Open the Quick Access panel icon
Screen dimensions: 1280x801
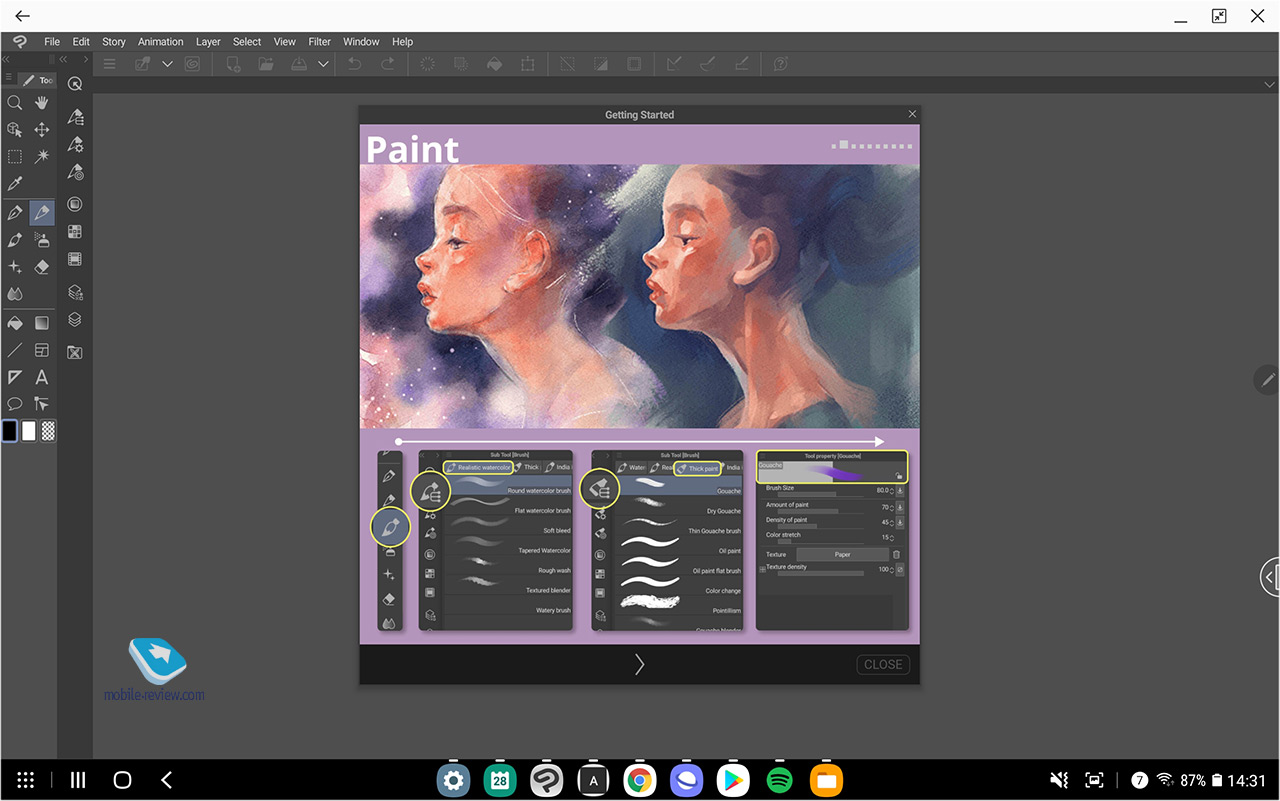click(x=75, y=85)
